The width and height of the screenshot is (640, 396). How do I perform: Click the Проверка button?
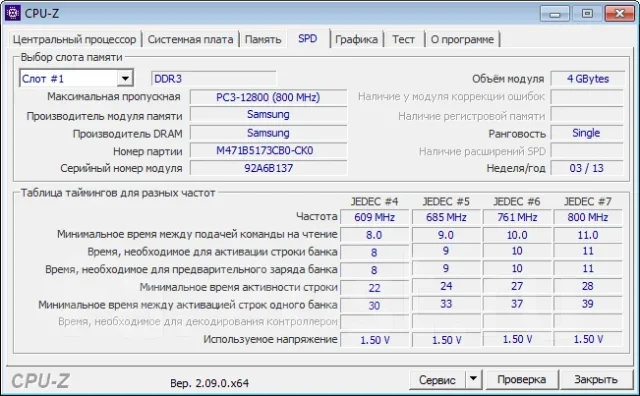521,380
